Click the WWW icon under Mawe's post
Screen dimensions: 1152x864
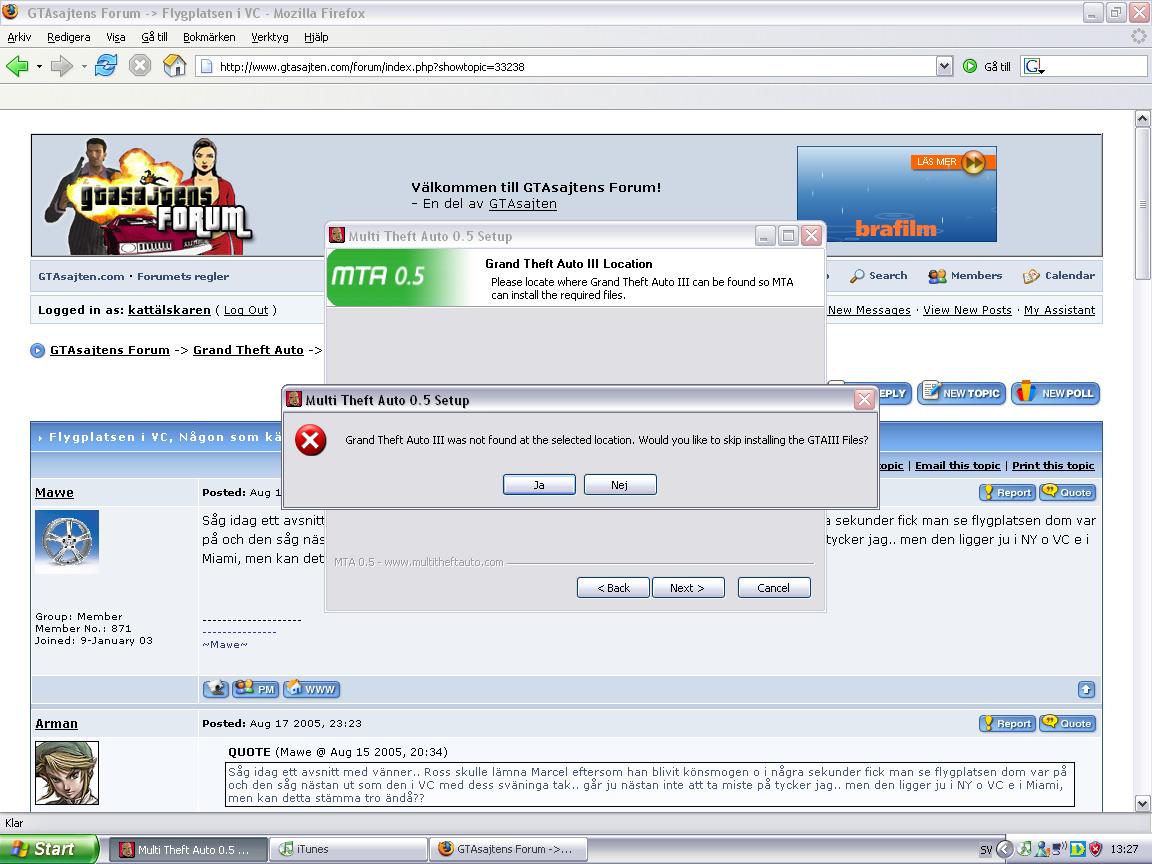(x=312, y=688)
